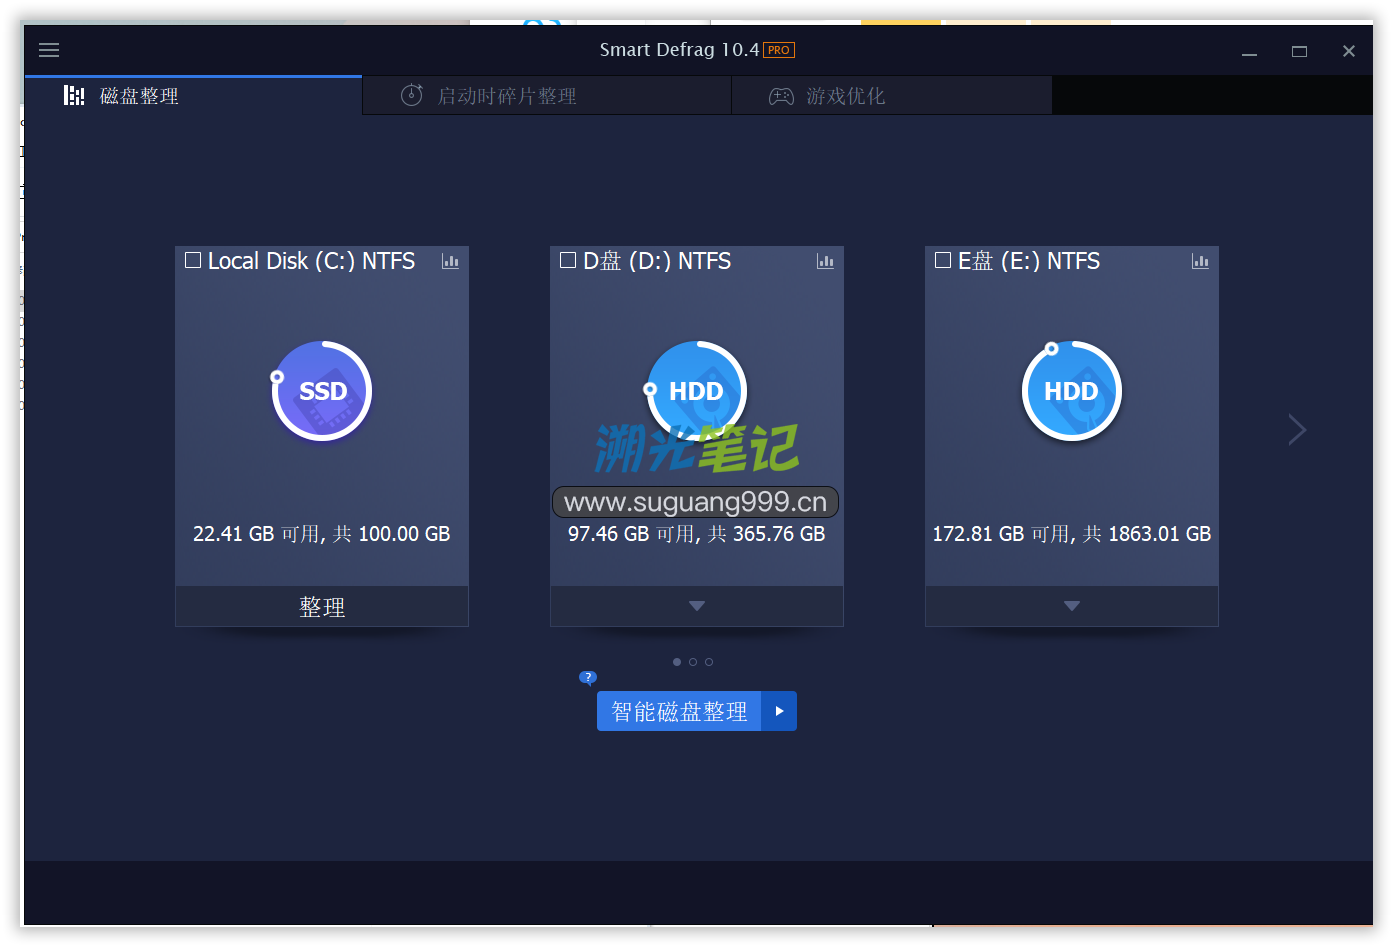Maximize the Smart Defrag window
Screen dimensions: 1393x947
coord(1299,51)
